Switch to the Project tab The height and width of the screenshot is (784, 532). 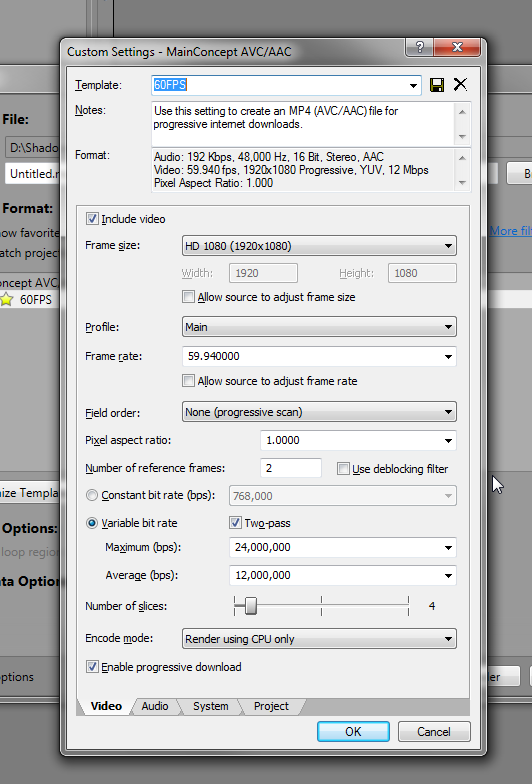(271, 706)
